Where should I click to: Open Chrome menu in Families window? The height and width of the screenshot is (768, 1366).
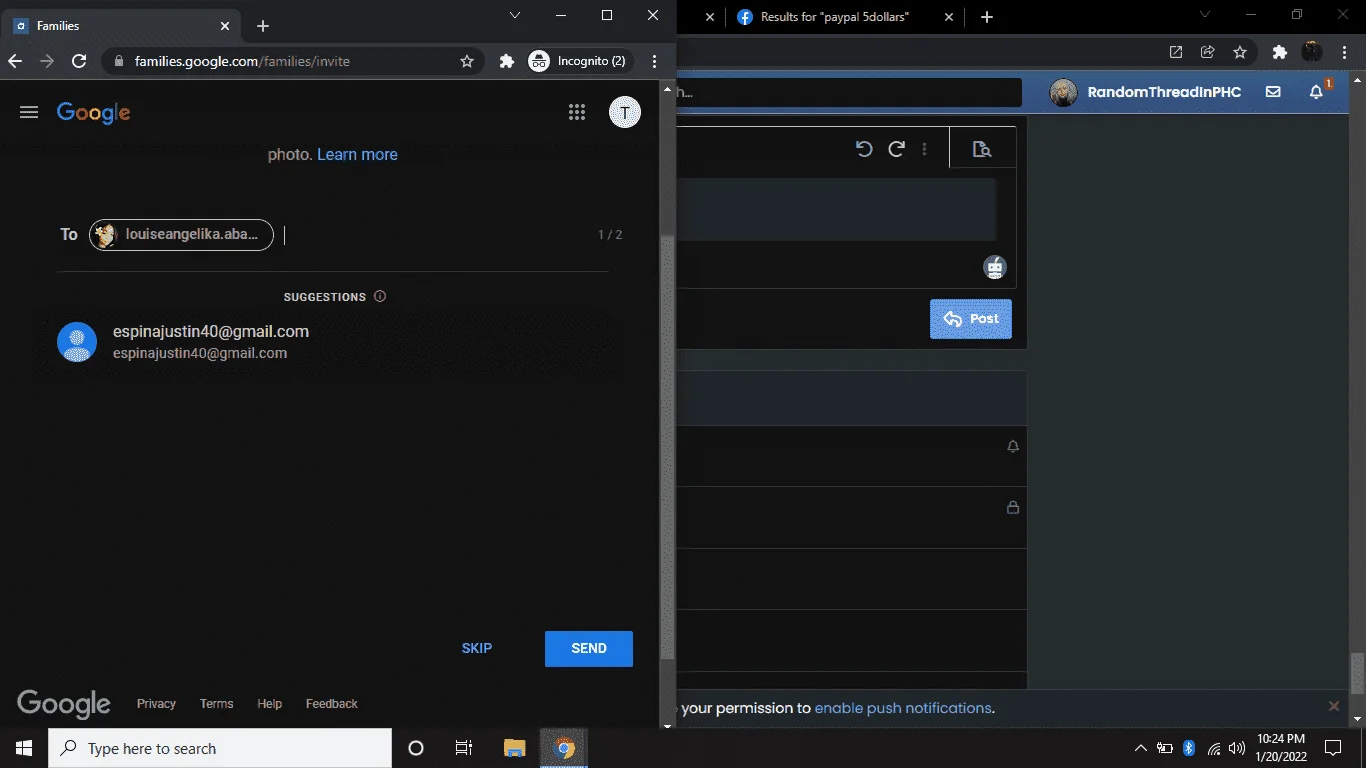pyautogui.click(x=655, y=61)
